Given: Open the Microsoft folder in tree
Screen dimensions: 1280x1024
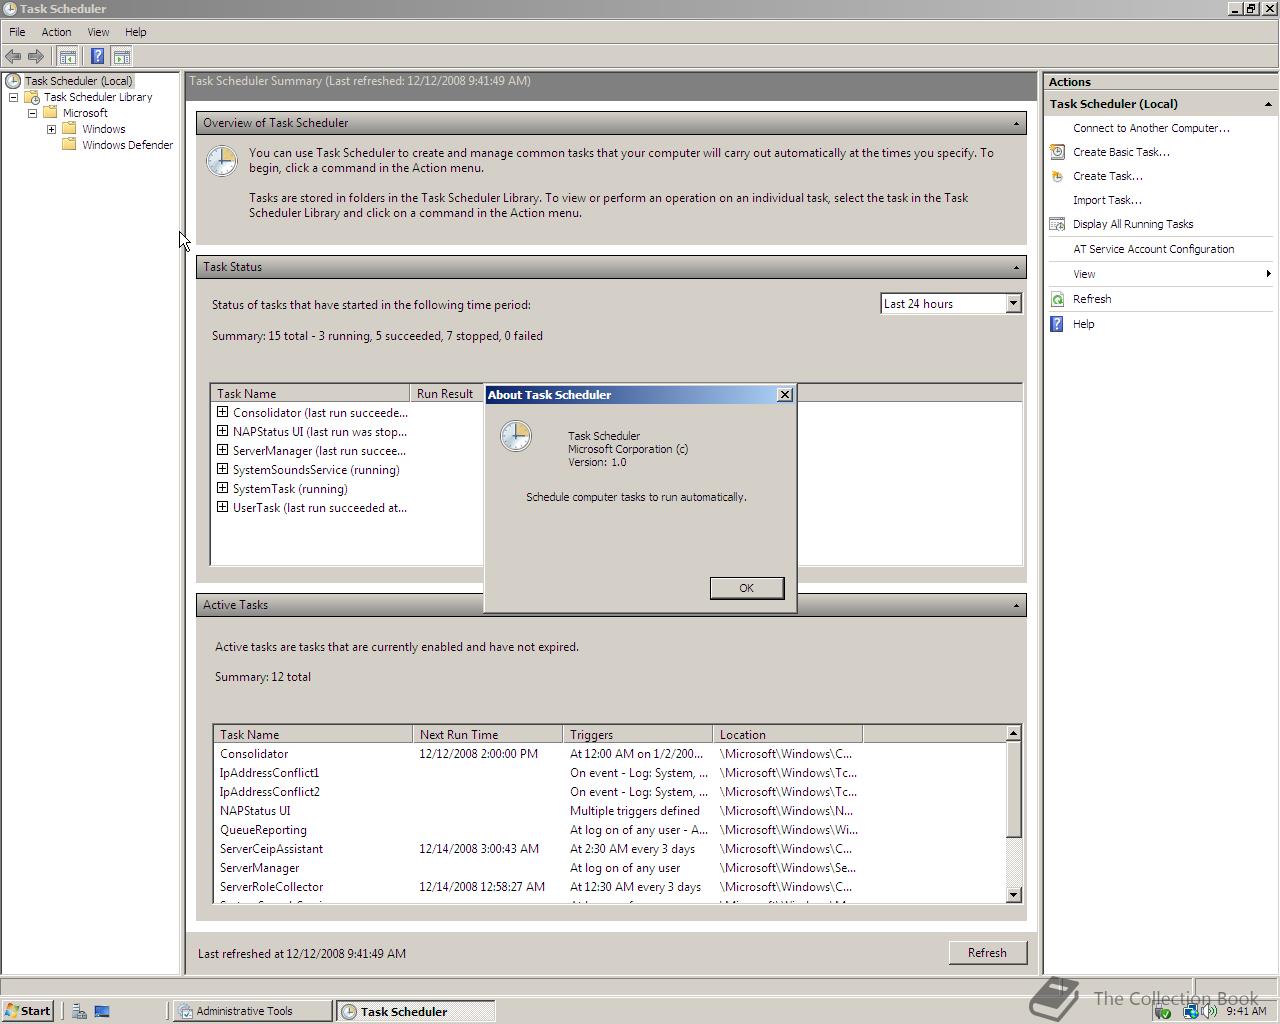Looking at the screenshot, I should (85, 113).
